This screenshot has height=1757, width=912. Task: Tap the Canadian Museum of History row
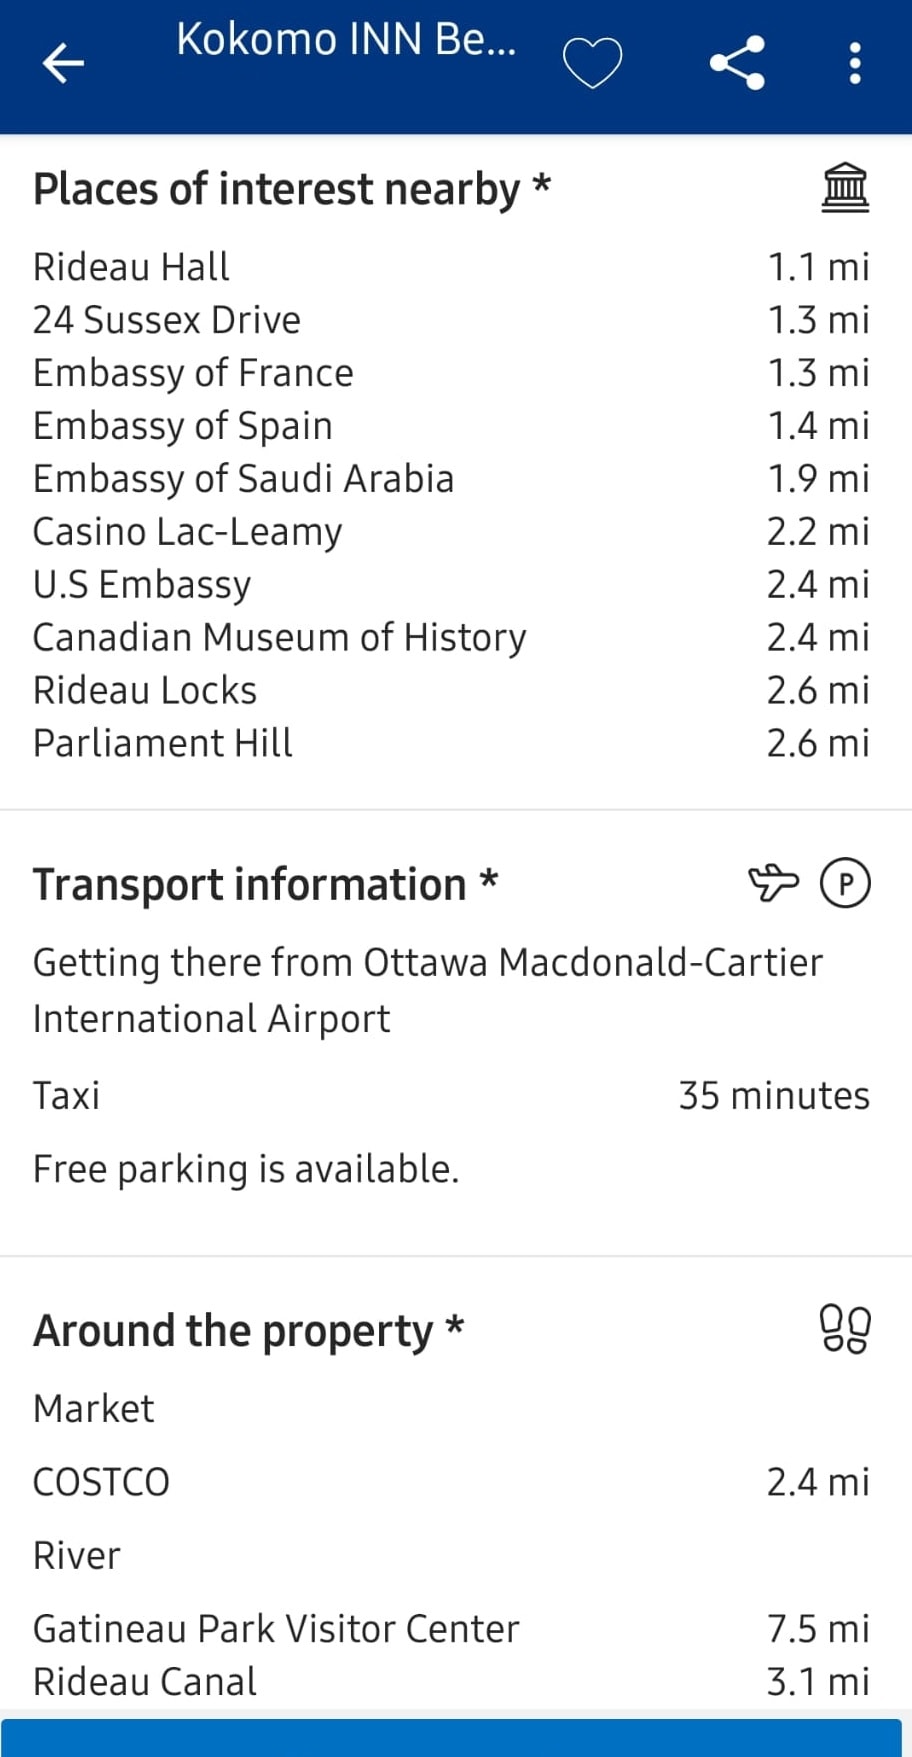coord(451,637)
